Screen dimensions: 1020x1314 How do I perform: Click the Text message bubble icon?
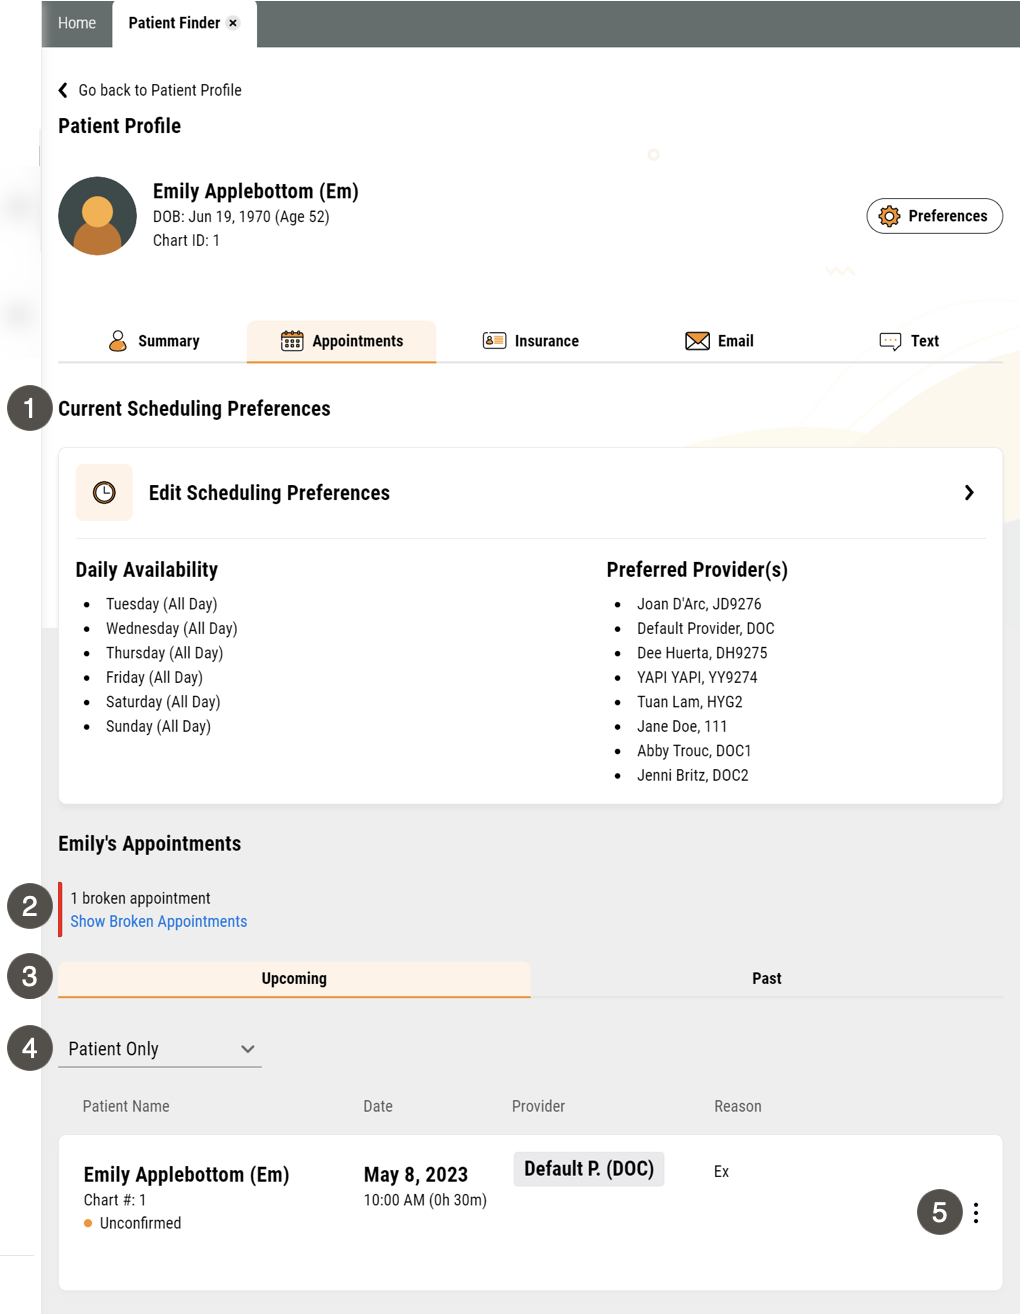[890, 341]
